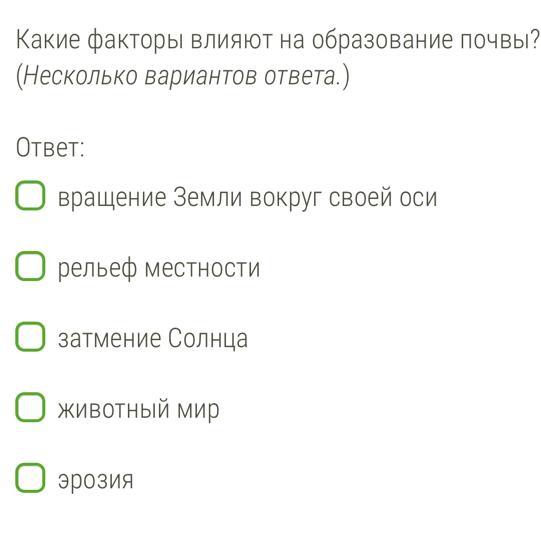Click the question text about образование почвы
Viewport: 541px width, 542px height.
coord(278,41)
